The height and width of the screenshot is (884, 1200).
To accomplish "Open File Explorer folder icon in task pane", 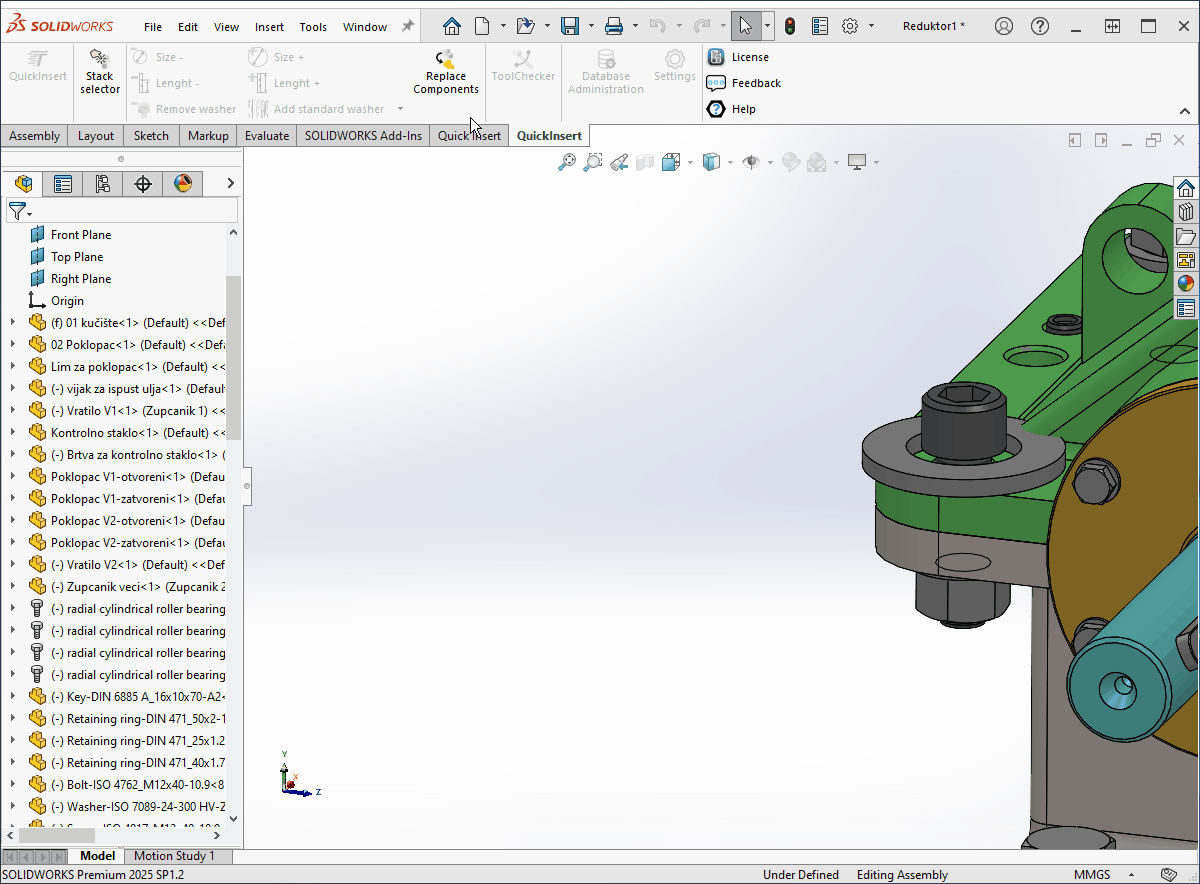I will (x=1186, y=236).
